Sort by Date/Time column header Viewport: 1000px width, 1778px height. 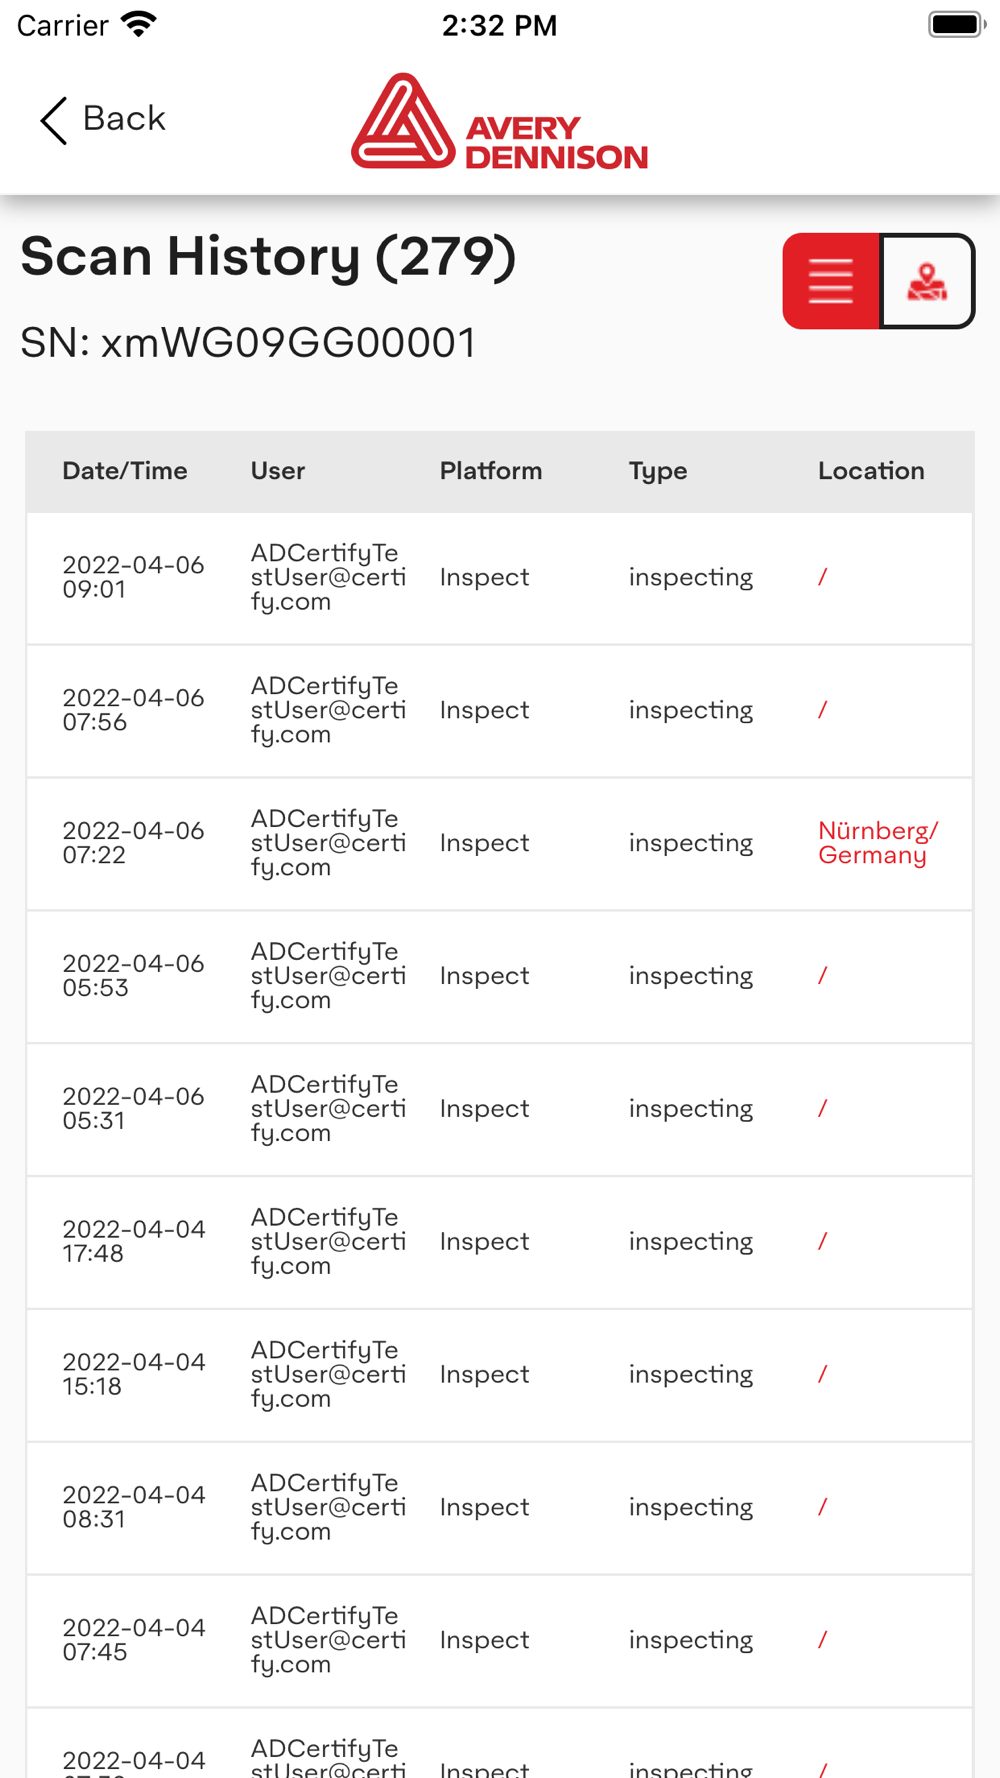[x=125, y=471]
